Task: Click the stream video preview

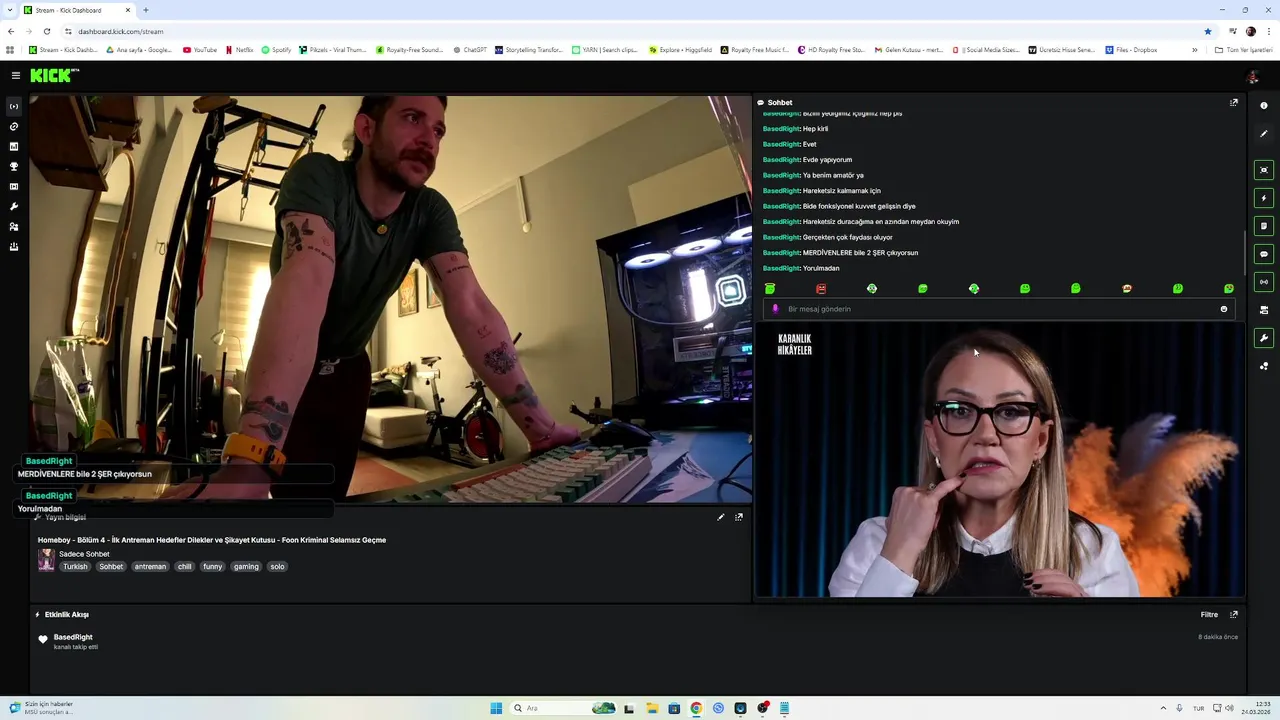Action: point(390,299)
